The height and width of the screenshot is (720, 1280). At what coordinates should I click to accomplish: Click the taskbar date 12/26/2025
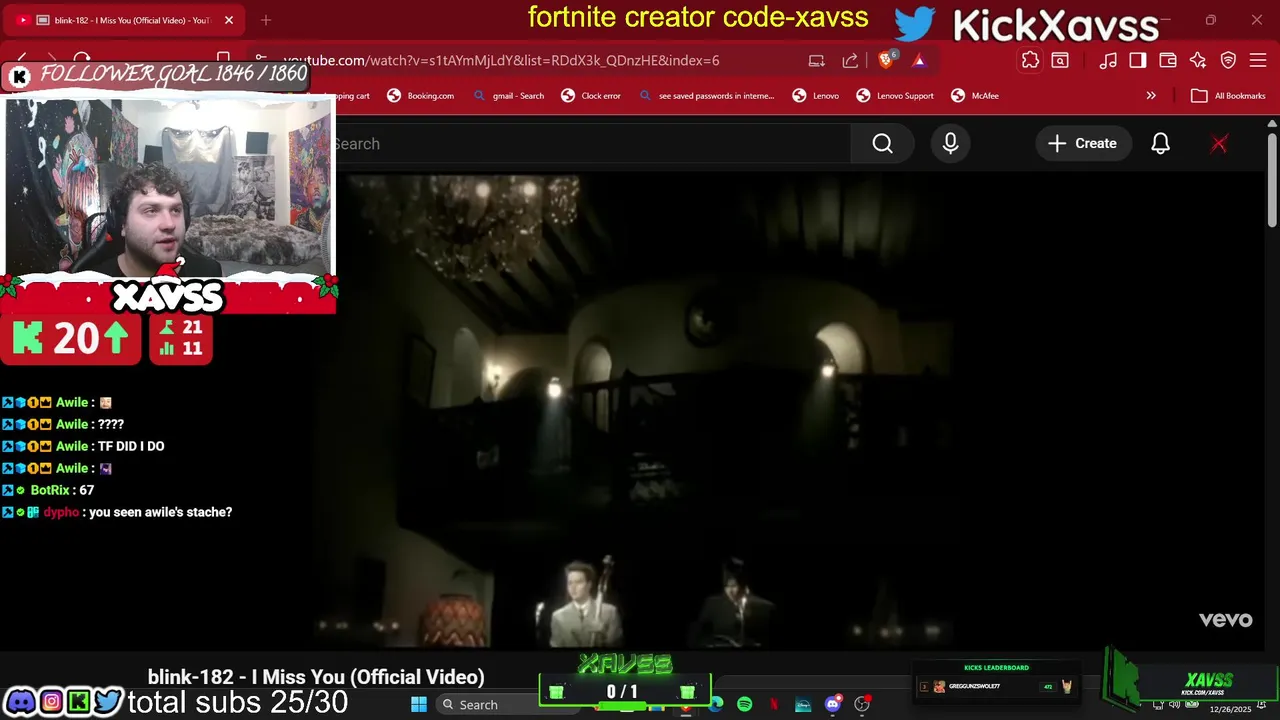pyautogui.click(x=1230, y=709)
